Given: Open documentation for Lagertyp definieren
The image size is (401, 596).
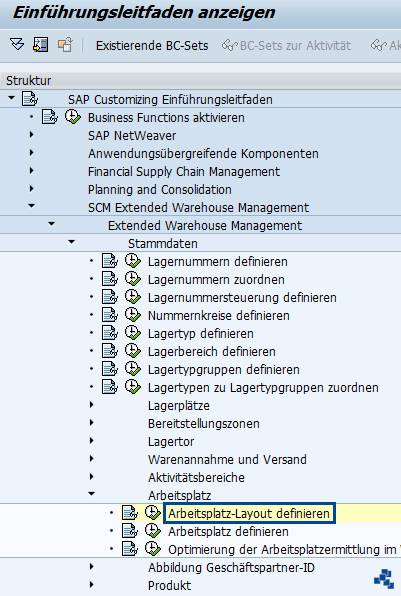Looking at the screenshot, I should (x=110, y=333).
